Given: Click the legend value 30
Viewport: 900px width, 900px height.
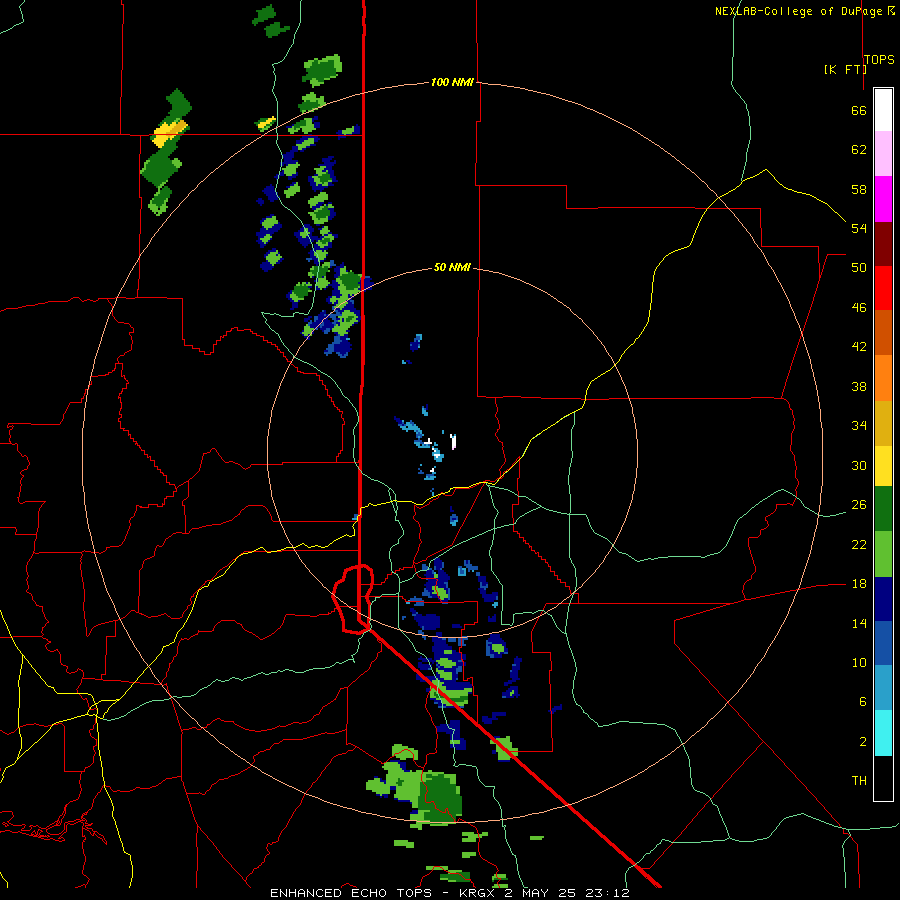Looking at the screenshot, I should [x=859, y=465].
